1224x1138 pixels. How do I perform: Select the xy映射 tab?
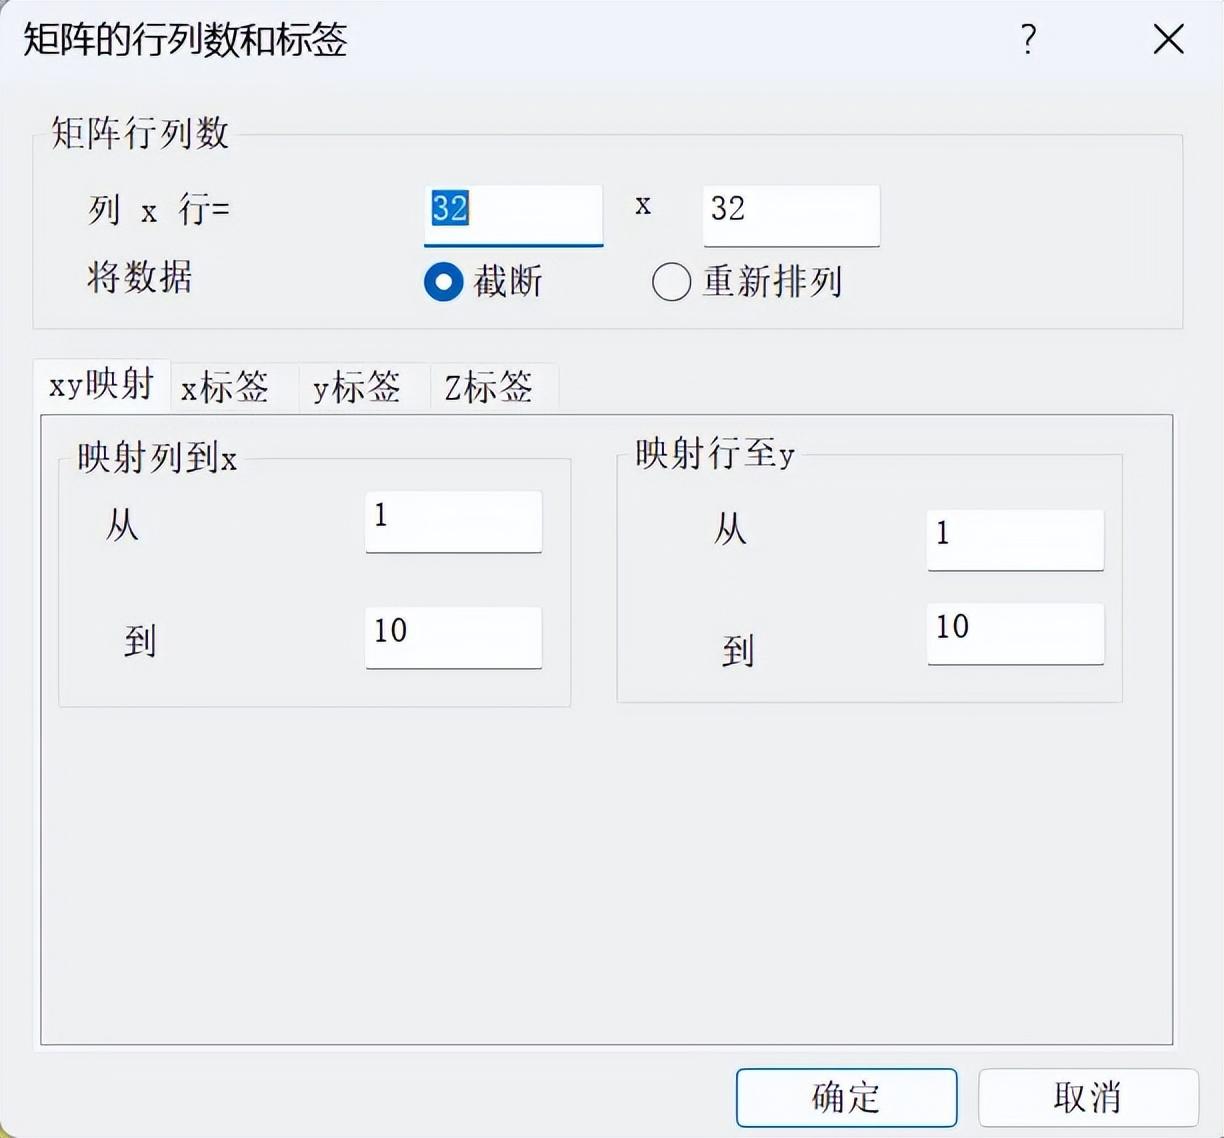[100, 384]
